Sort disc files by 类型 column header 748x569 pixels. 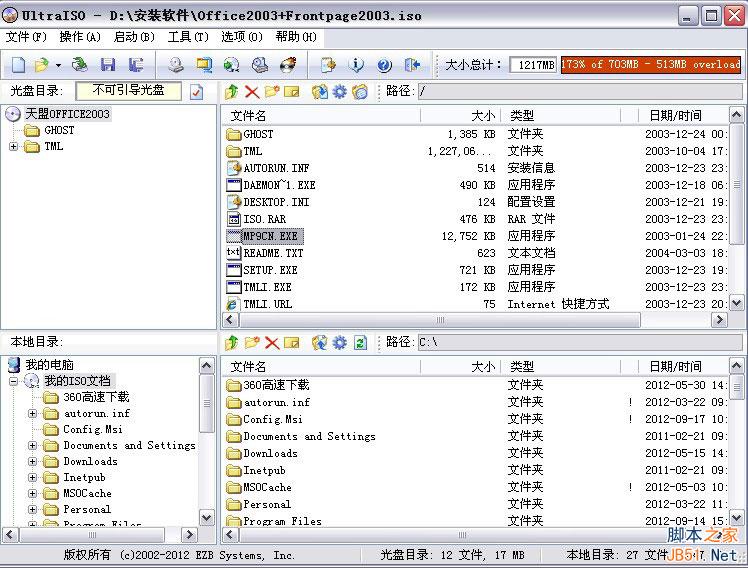click(x=561, y=115)
